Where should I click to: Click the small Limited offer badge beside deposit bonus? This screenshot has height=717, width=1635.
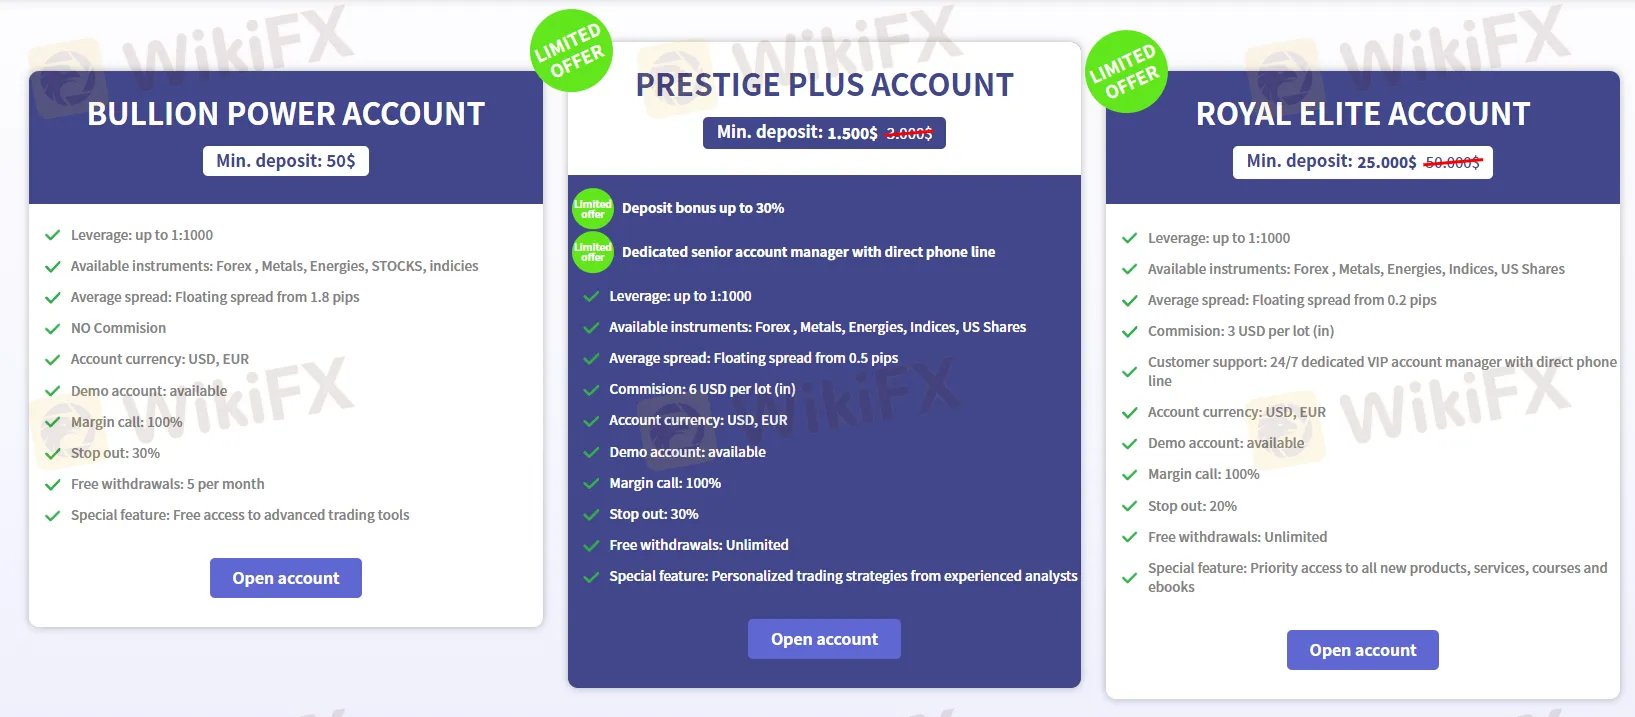click(x=592, y=208)
